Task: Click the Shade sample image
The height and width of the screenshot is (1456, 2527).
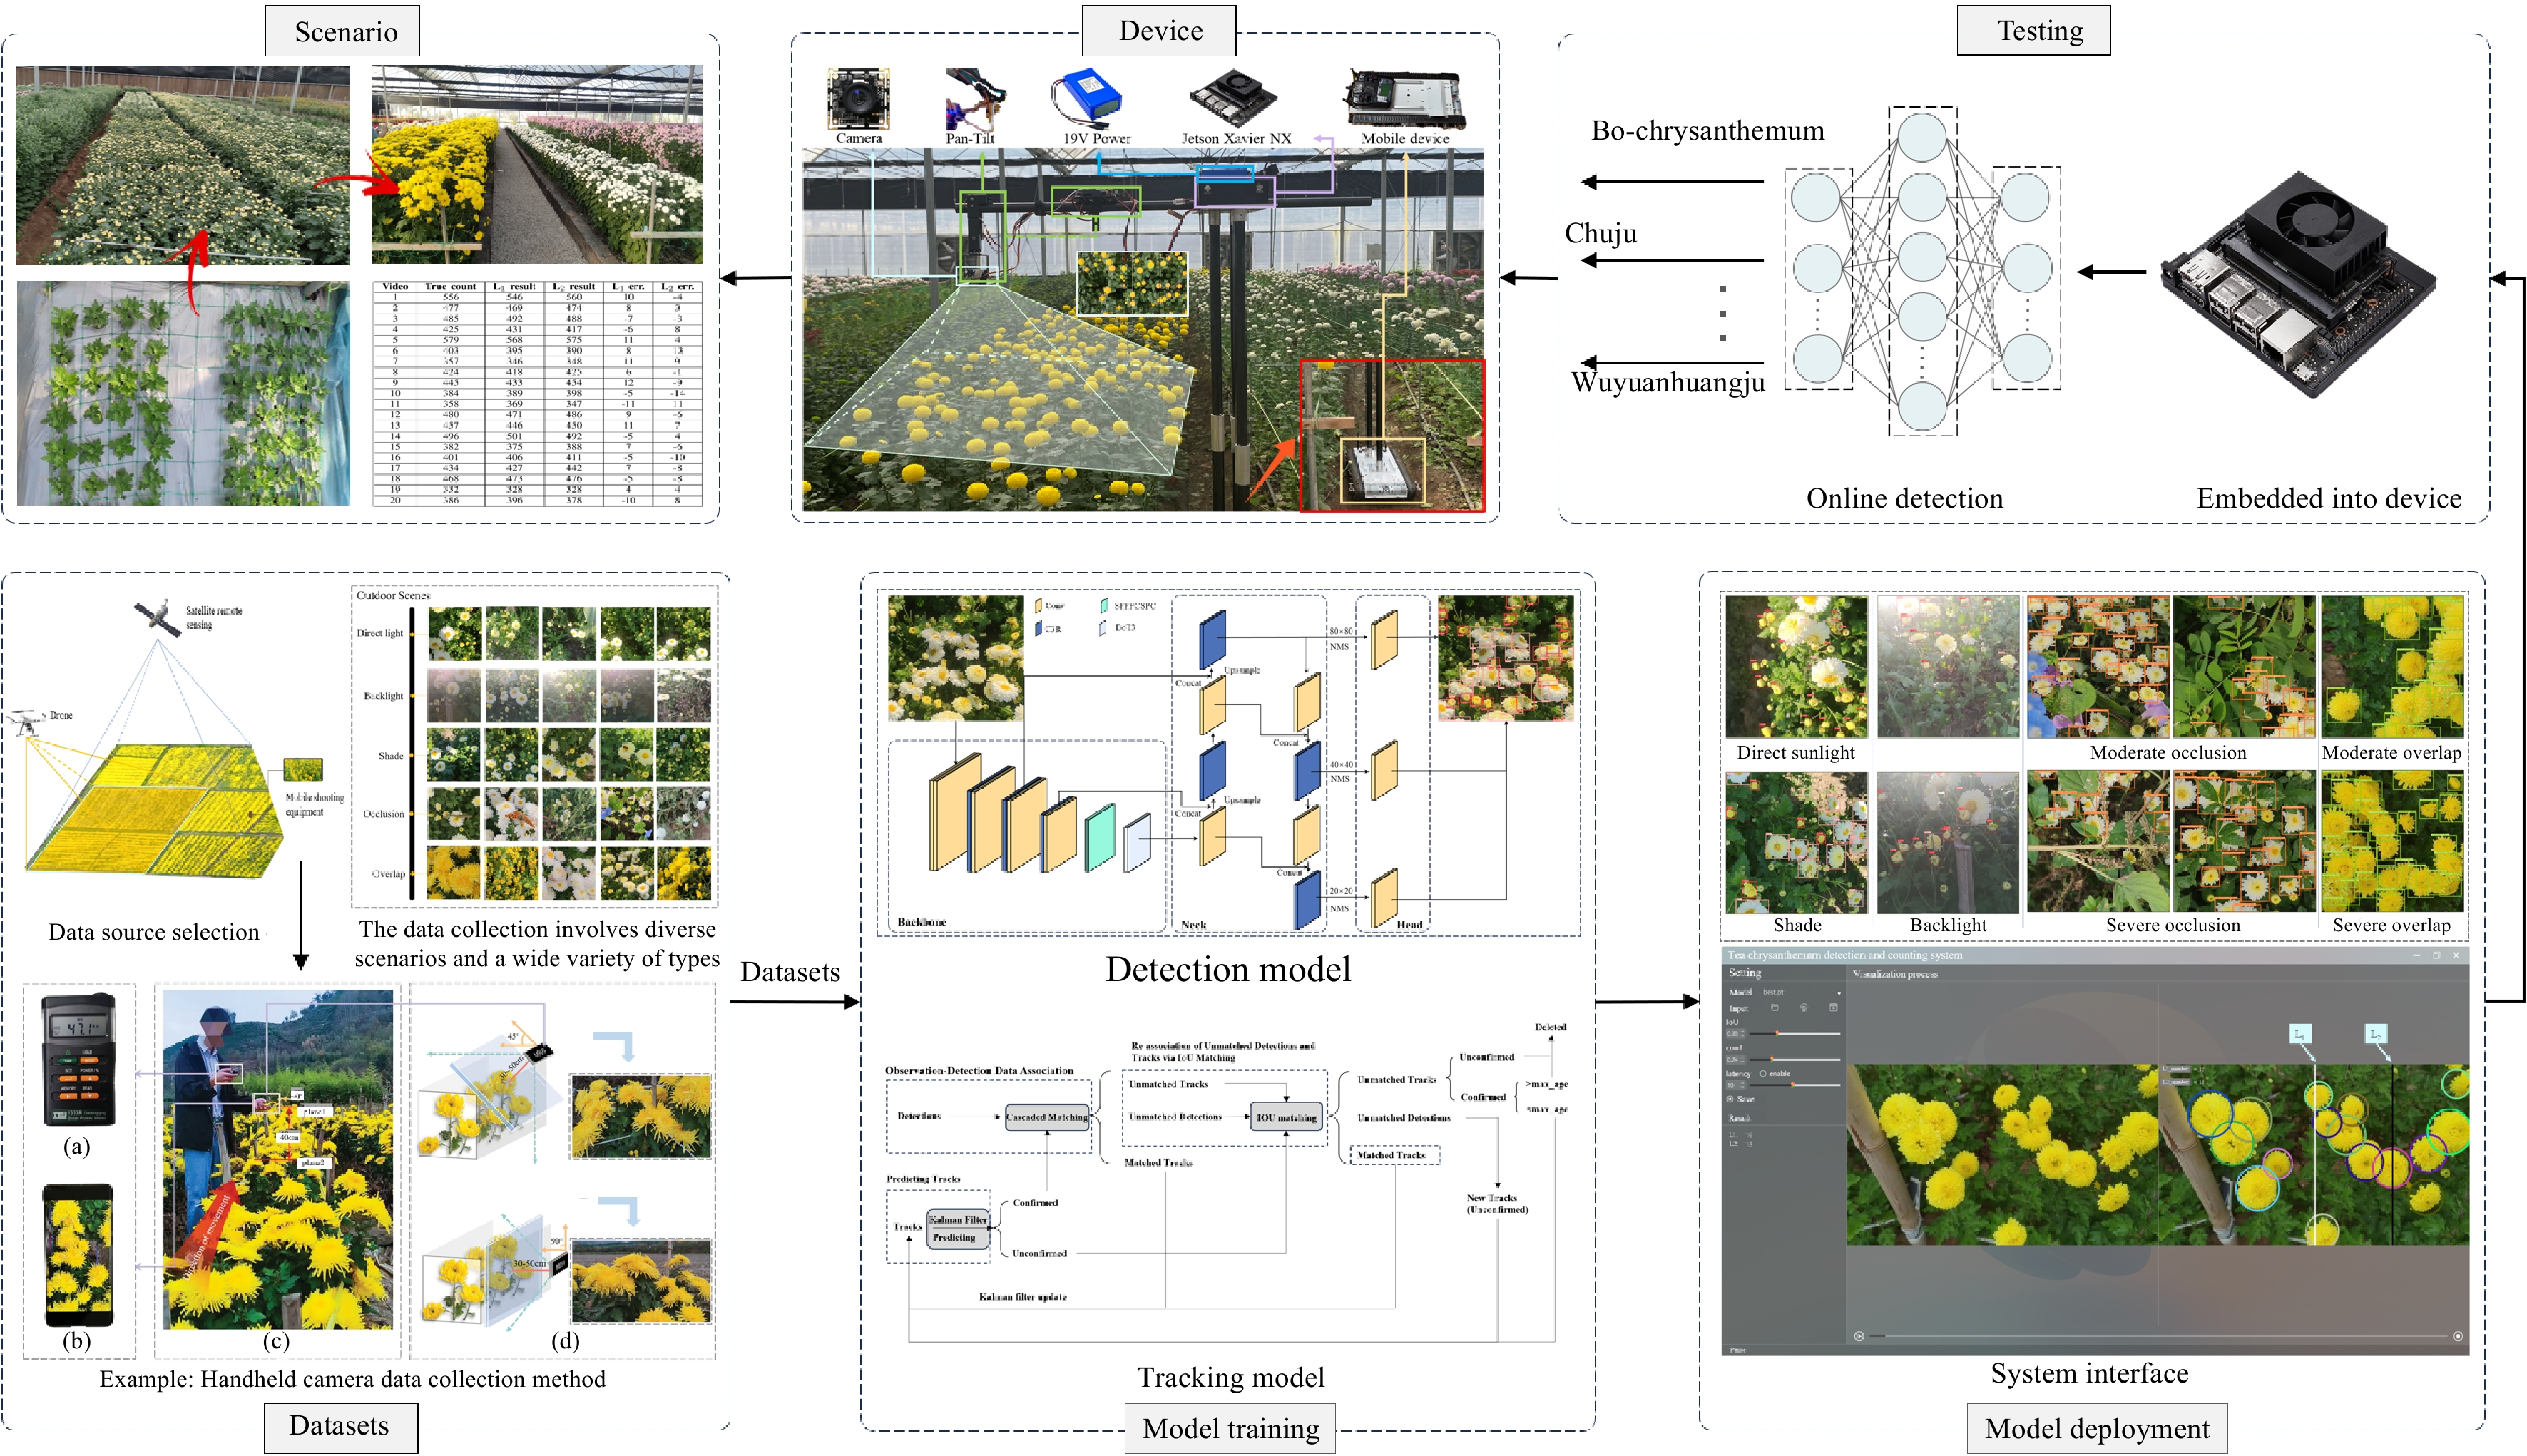Action: point(1796,842)
